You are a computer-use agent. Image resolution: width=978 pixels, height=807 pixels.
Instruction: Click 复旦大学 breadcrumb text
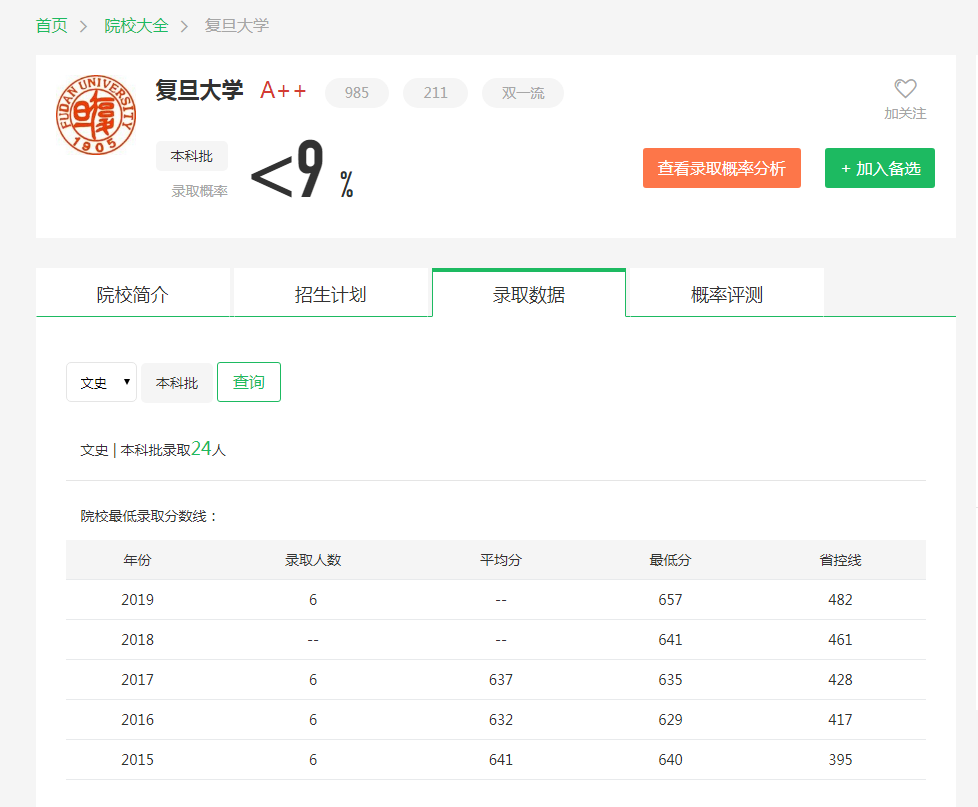(x=237, y=26)
